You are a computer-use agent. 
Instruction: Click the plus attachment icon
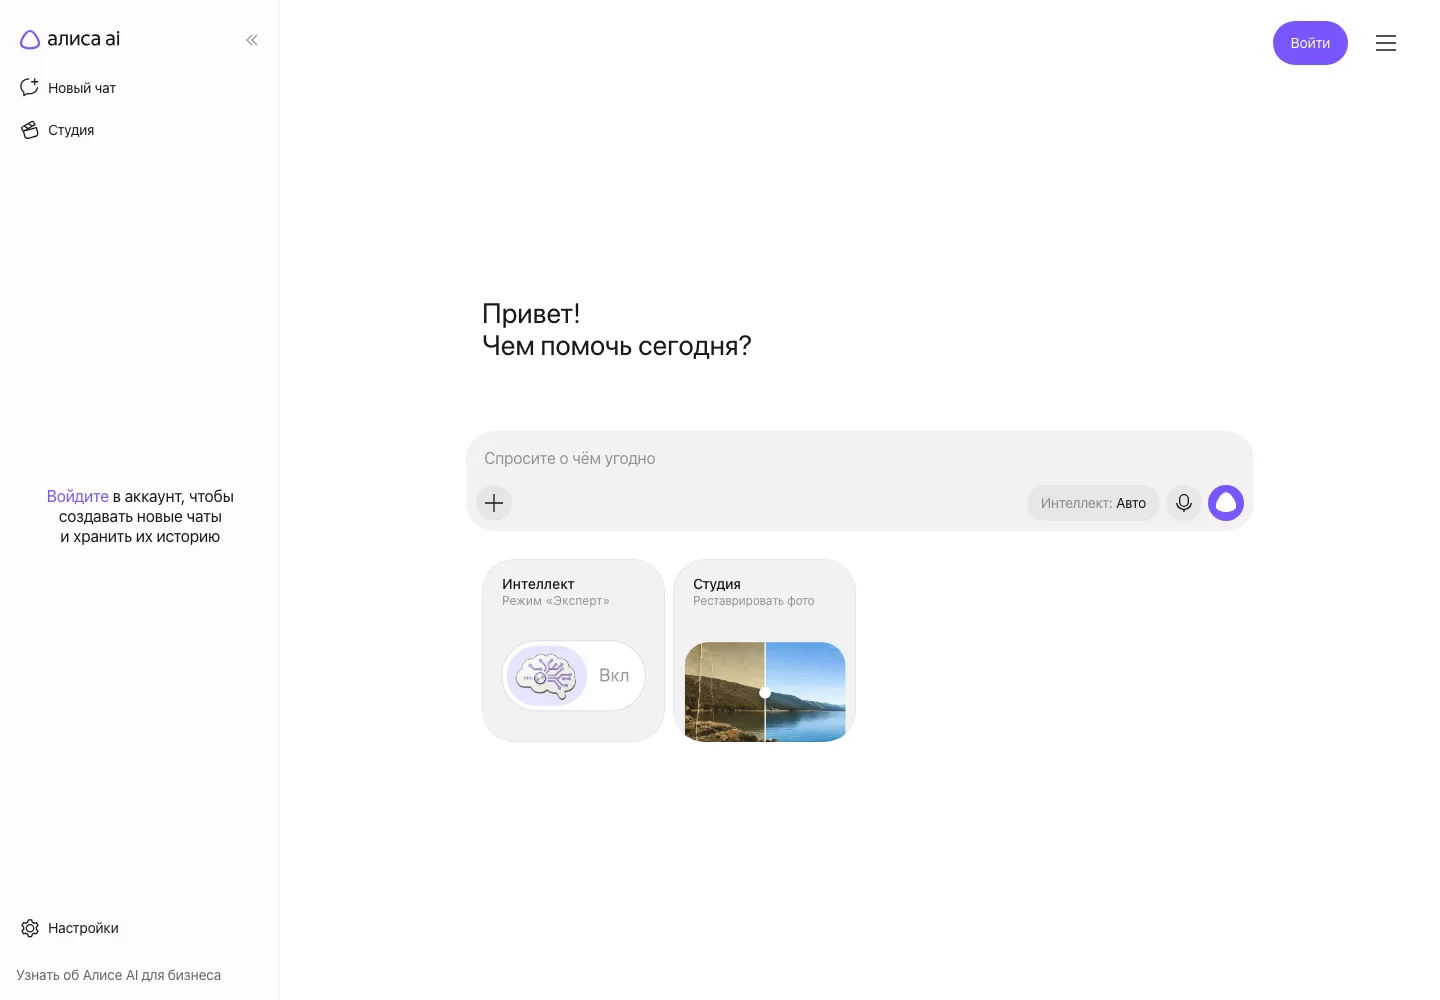494,502
